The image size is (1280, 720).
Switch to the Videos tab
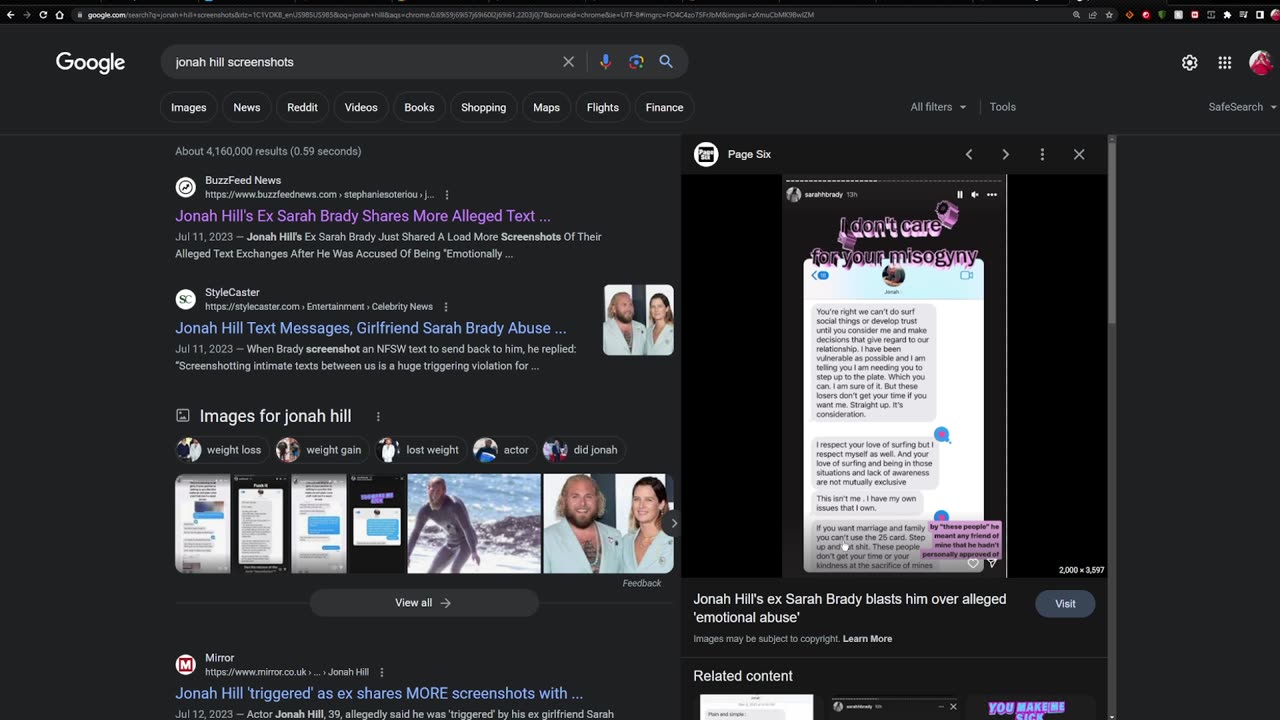361,107
